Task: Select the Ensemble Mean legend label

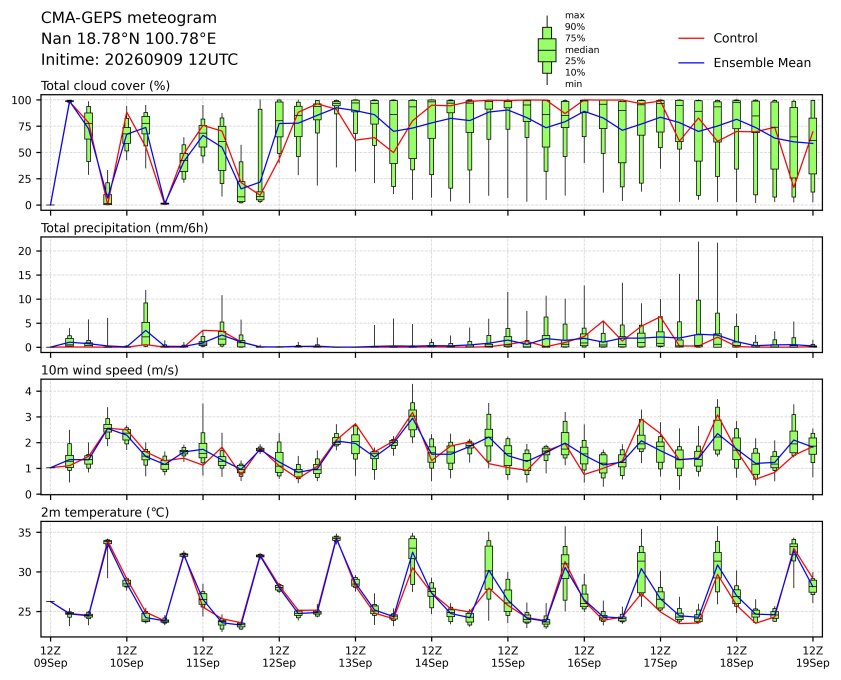Action: (x=762, y=63)
